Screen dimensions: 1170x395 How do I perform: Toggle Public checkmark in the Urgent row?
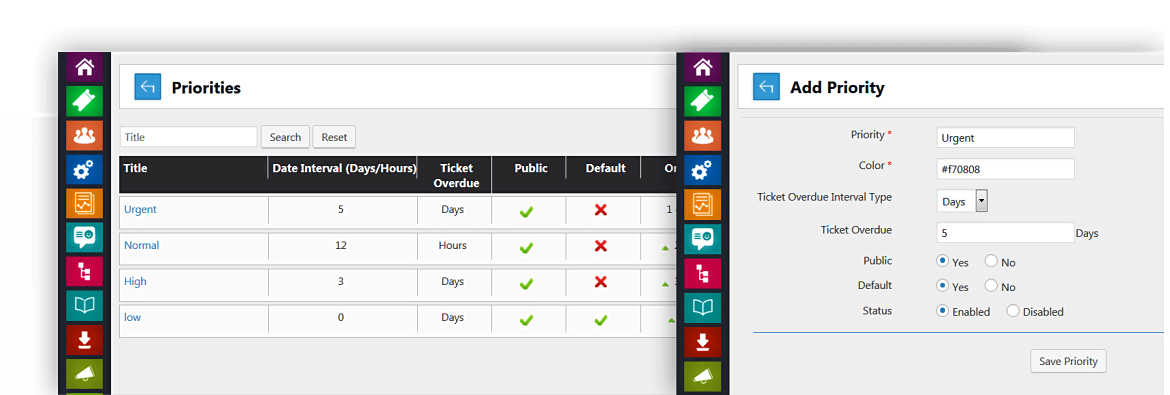click(x=526, y=212)
